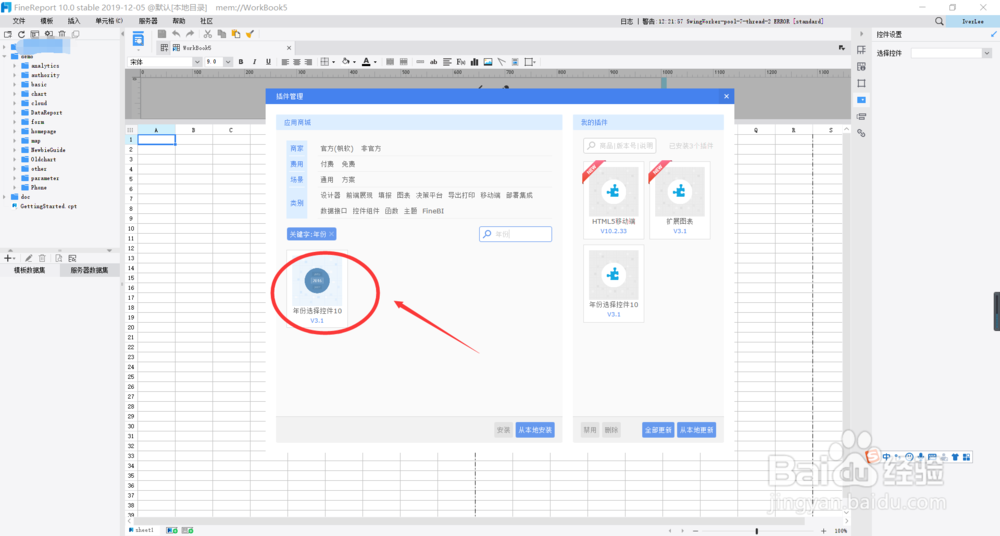The image size is (1000, 536).
Task: Expand the chart folder
Action: [15, 94]
